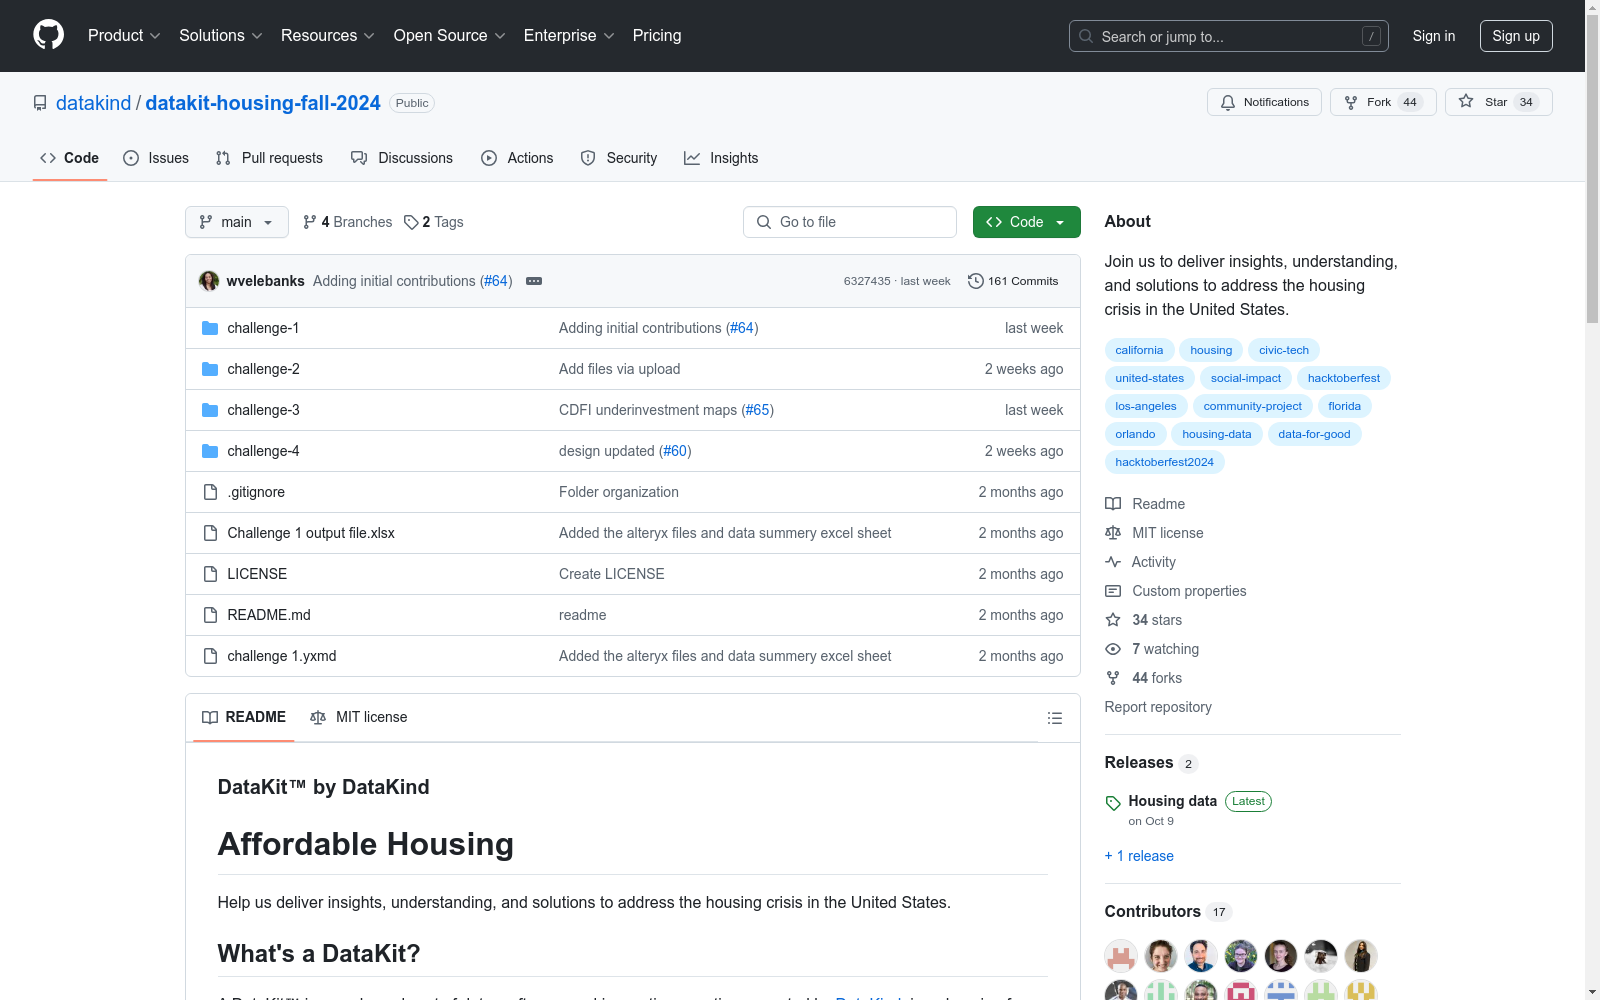
Task: Click the california topic tag
Action: pos(1139,350)
